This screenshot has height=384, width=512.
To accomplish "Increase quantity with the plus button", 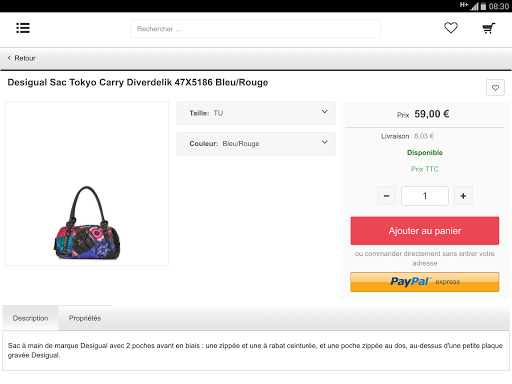I will pyautogui.click(x=463, y=196).
